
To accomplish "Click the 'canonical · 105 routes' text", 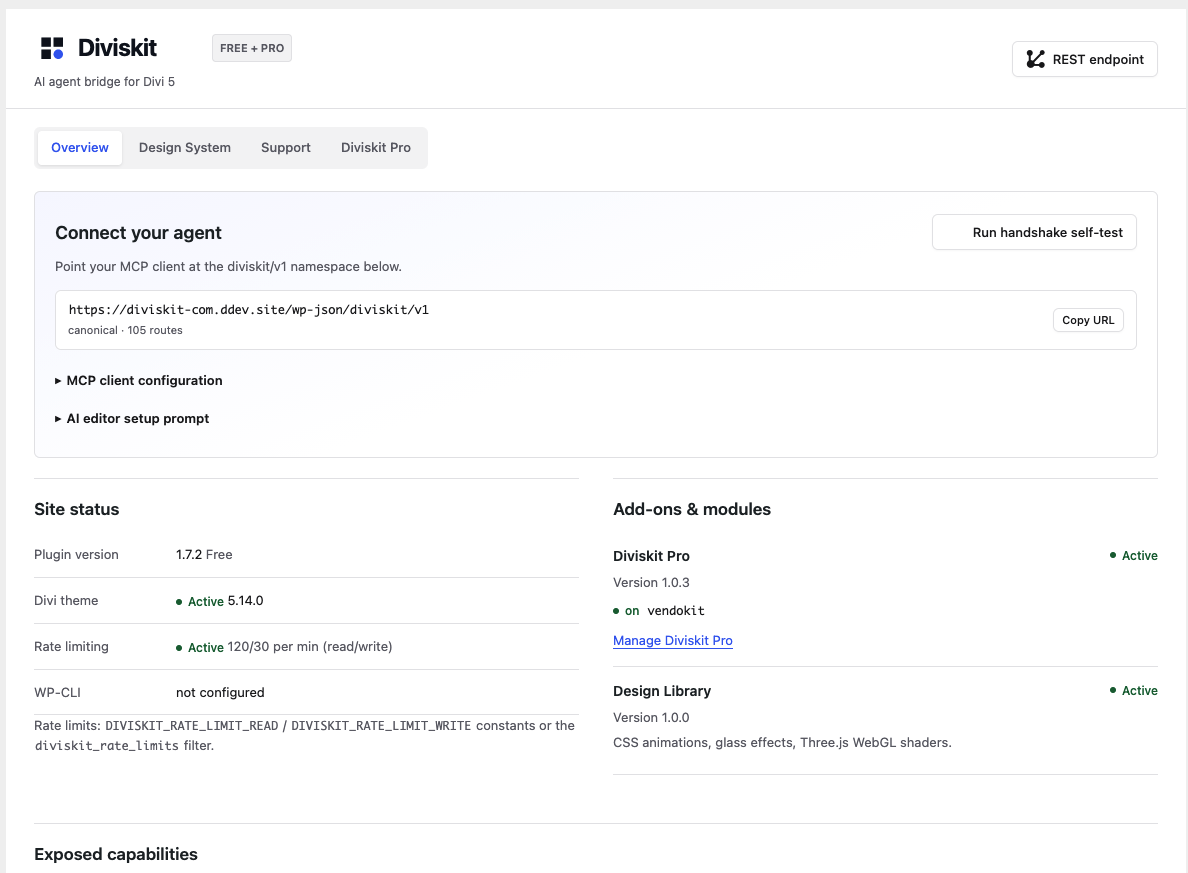I will pyautogui.click(x=125, y=330).
